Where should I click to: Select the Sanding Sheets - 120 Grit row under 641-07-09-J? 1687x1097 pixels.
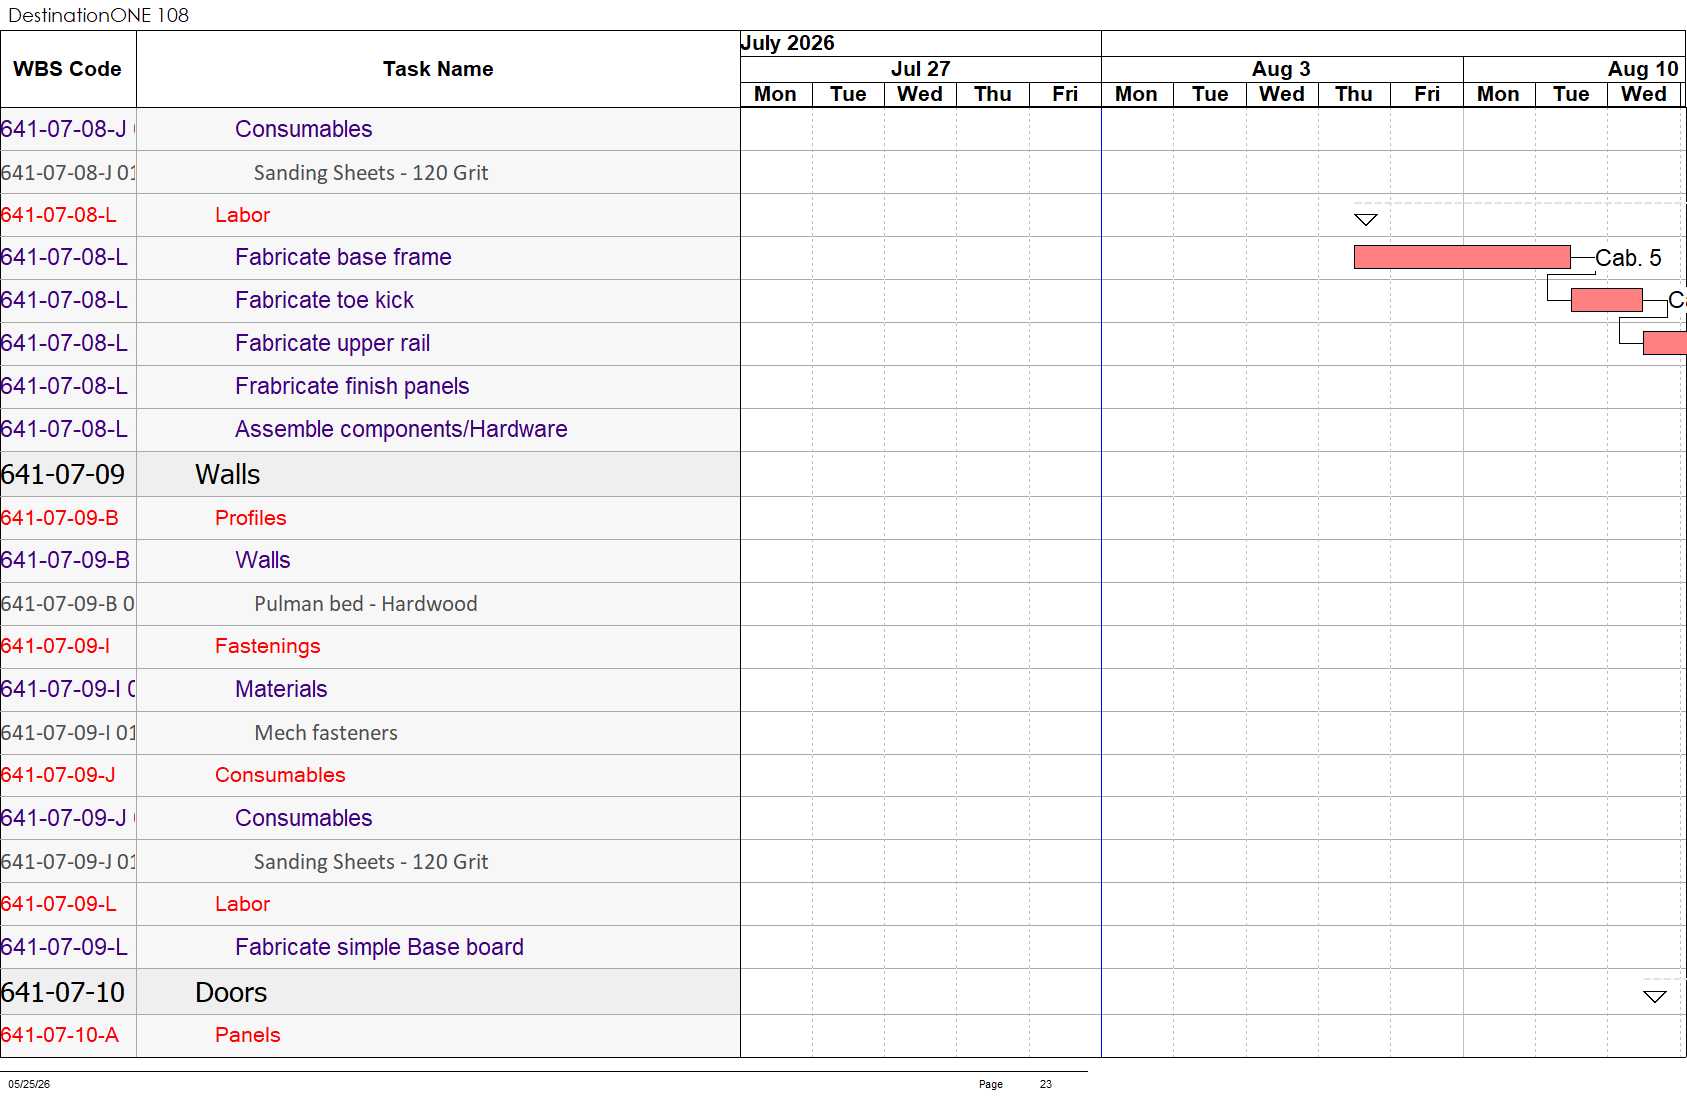pos(371,861)
